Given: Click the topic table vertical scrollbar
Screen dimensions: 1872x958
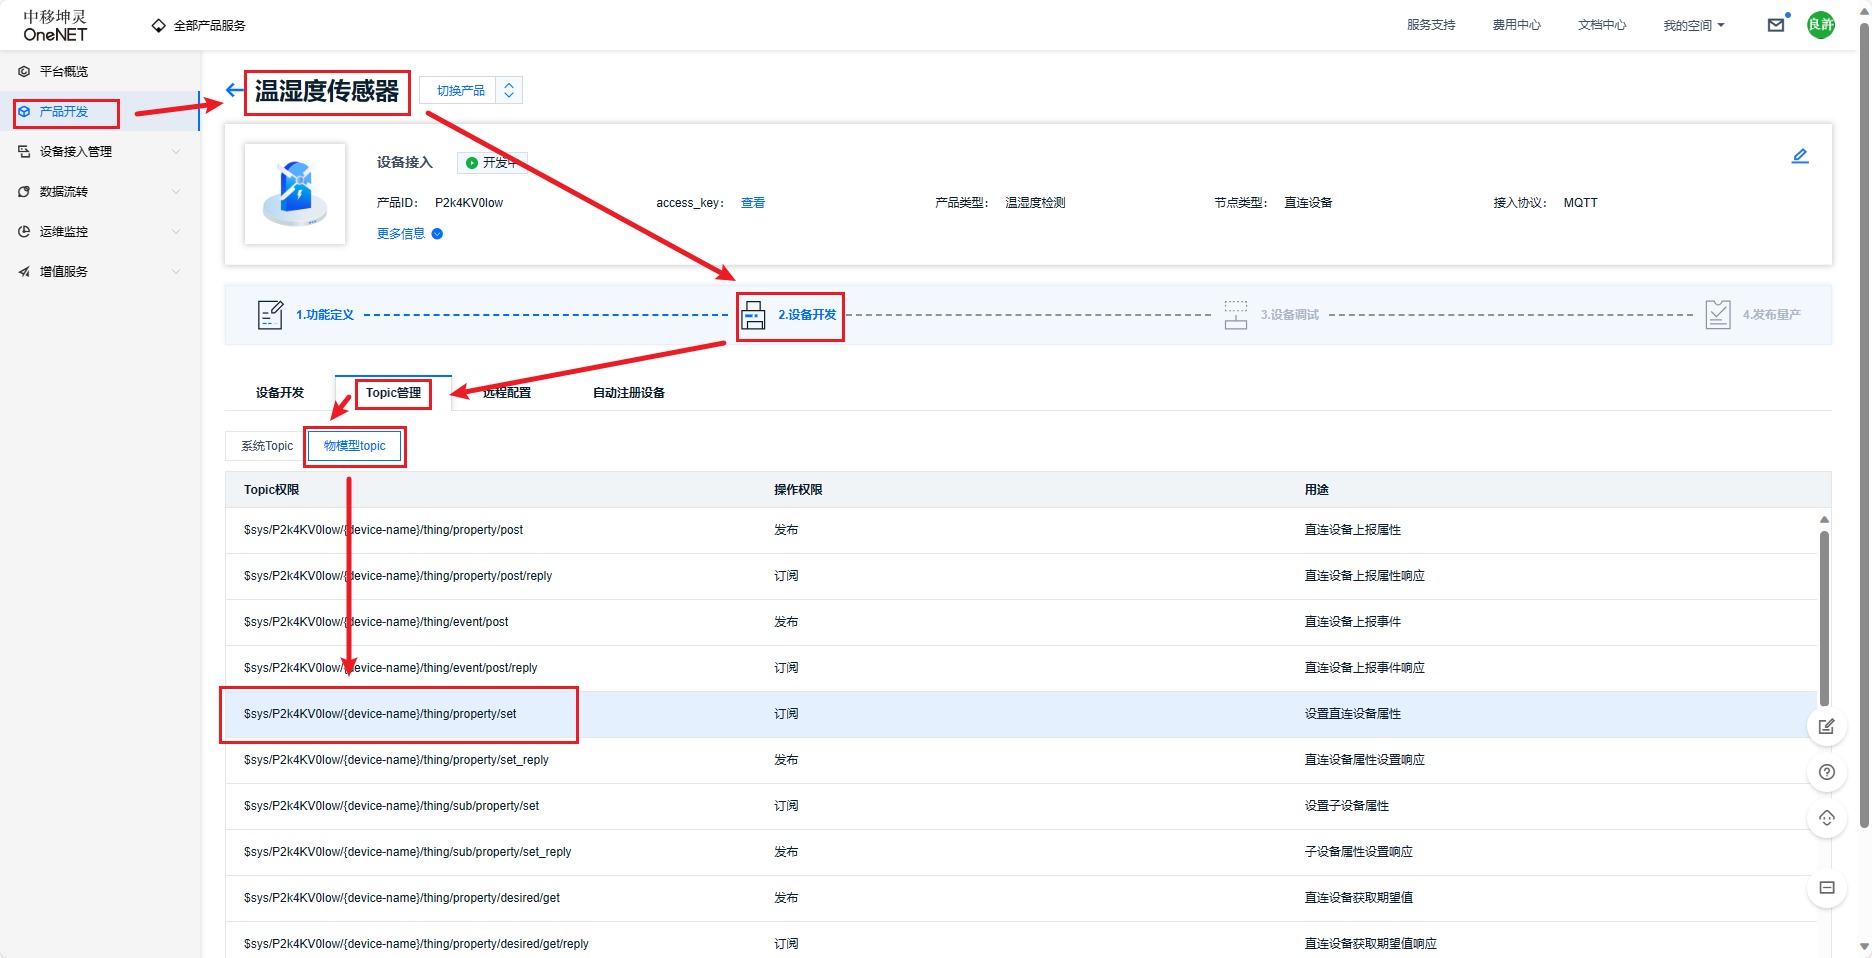Looking at the screenshot, I should (1824, 620).
